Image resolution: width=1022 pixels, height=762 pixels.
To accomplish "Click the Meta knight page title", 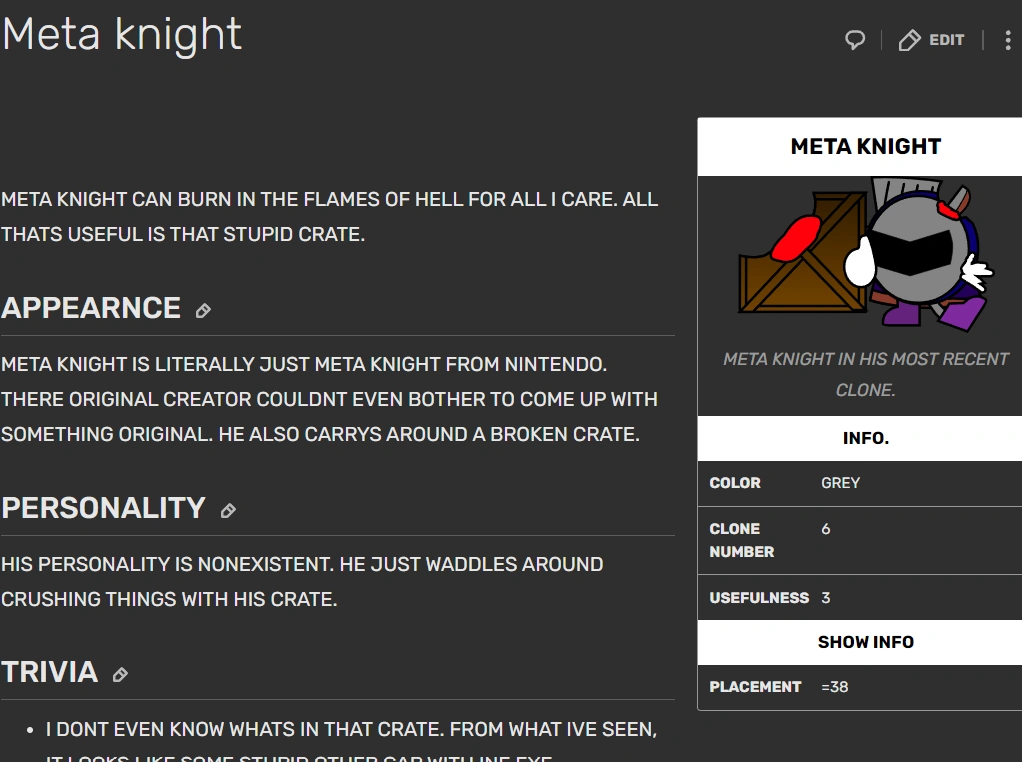I will click(122, 34).
